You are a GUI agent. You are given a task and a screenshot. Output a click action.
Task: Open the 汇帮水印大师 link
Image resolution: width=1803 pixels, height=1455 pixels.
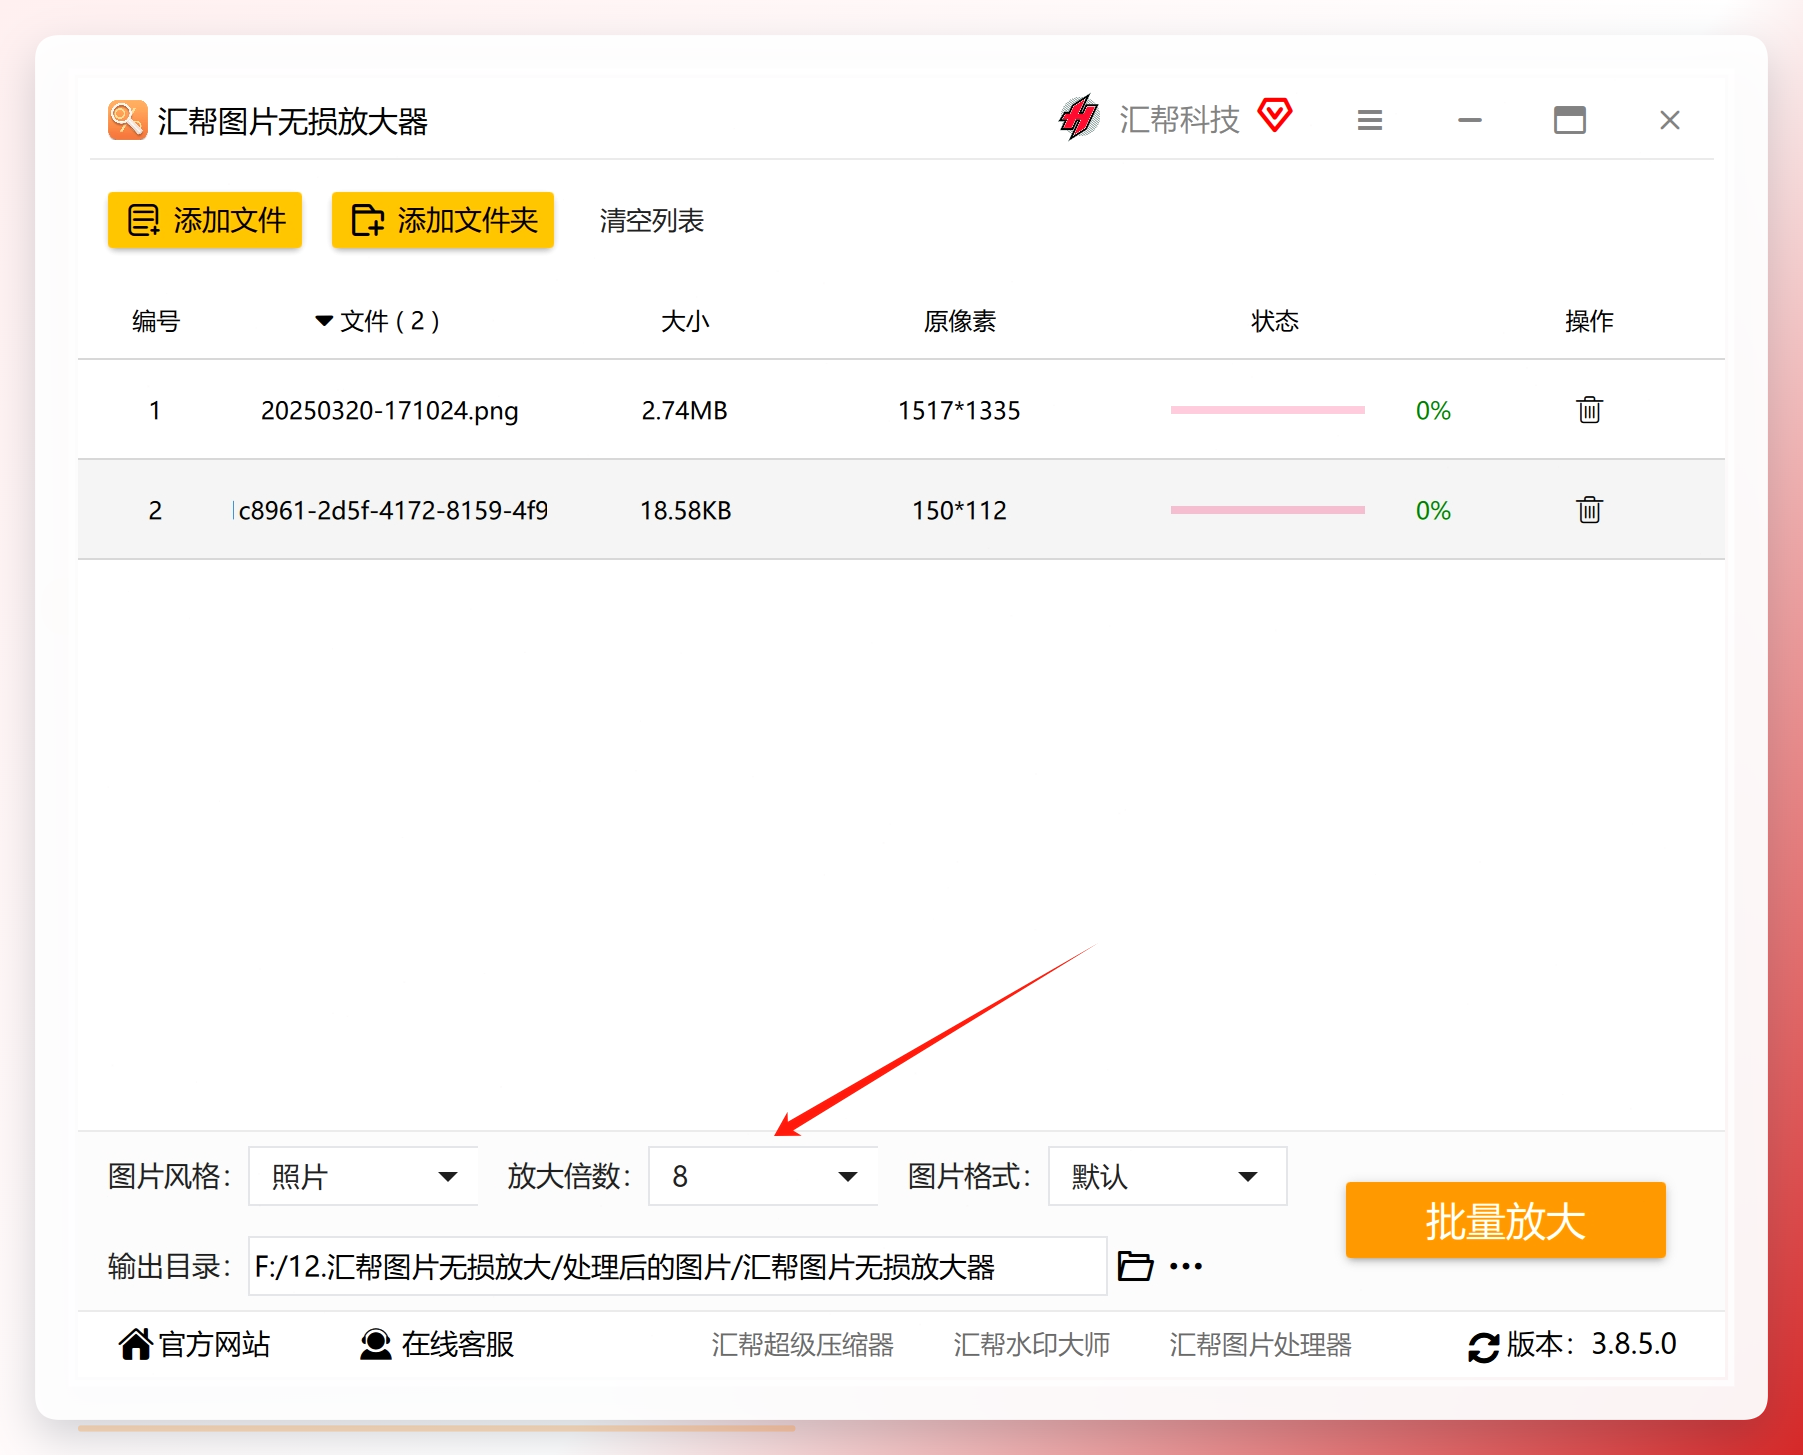[1032, 1344]
